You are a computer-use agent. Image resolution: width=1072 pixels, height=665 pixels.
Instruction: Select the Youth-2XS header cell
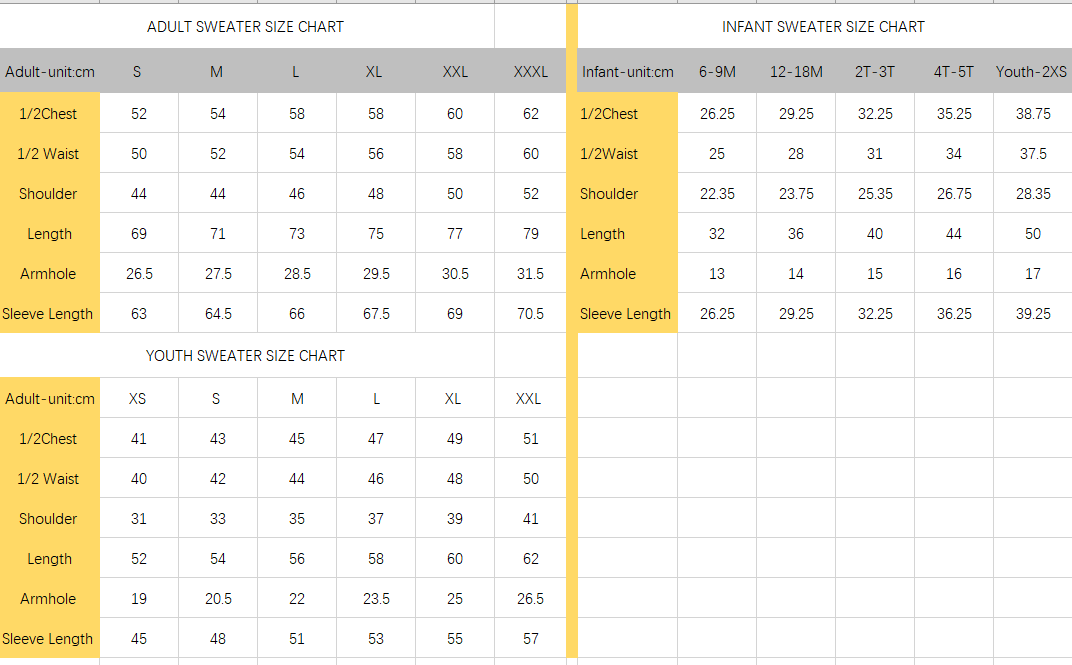point(1032,72)
